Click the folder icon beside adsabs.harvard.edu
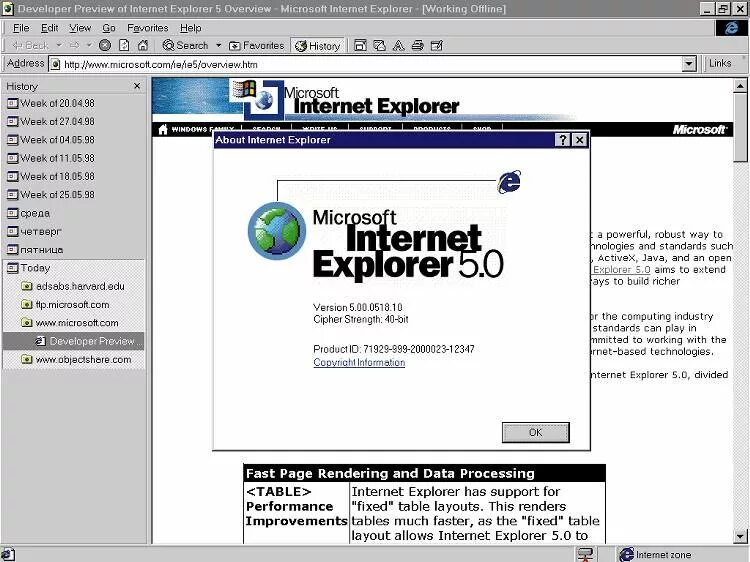Image resolution: width=750 pixels, height=562 pixels. [x=27, y=286]
